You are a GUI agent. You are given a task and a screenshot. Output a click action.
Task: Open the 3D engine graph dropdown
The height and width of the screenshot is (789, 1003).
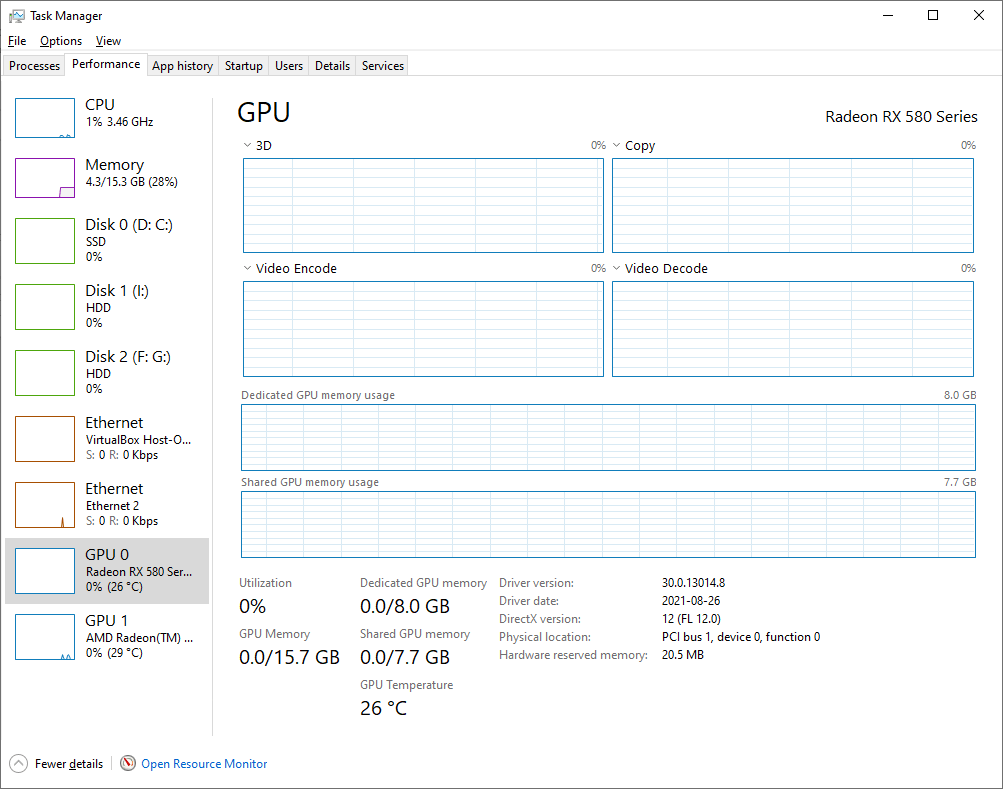pyautogui.click(x=247, y=145)
